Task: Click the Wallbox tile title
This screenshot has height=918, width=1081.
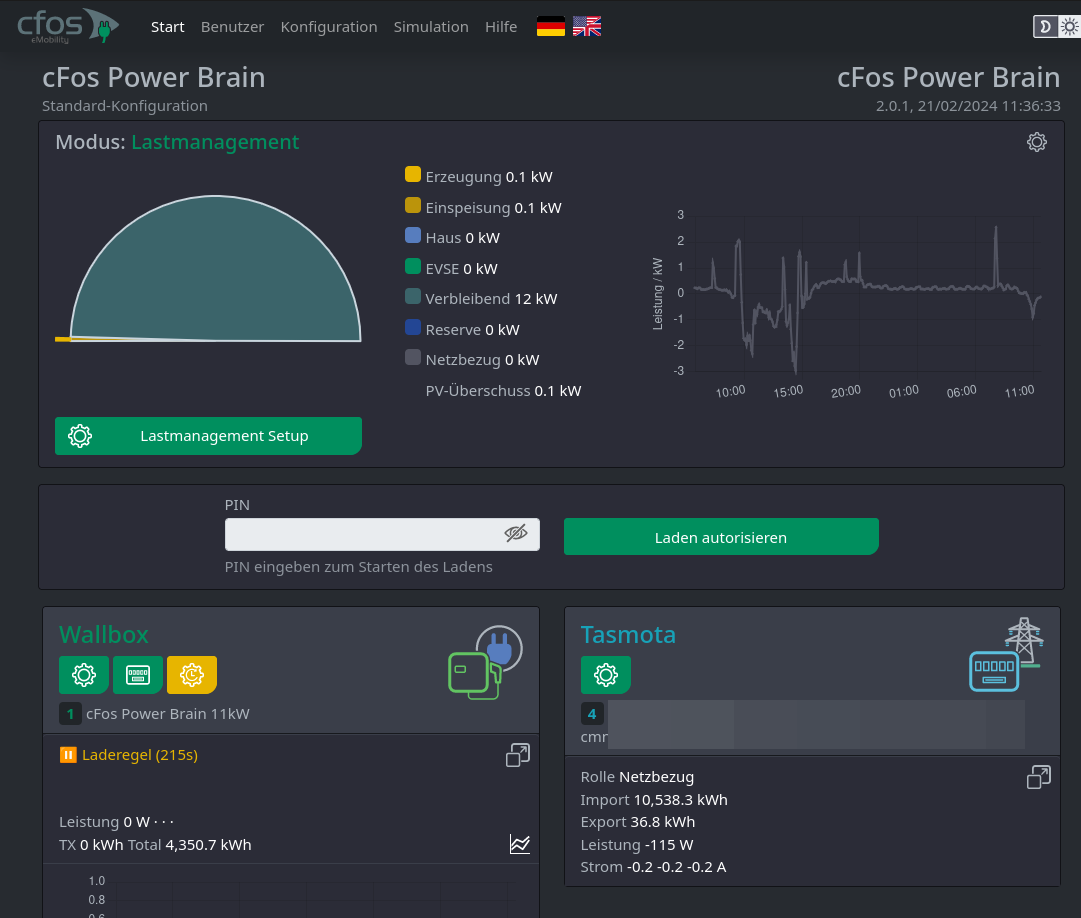Action: [104, 635]
